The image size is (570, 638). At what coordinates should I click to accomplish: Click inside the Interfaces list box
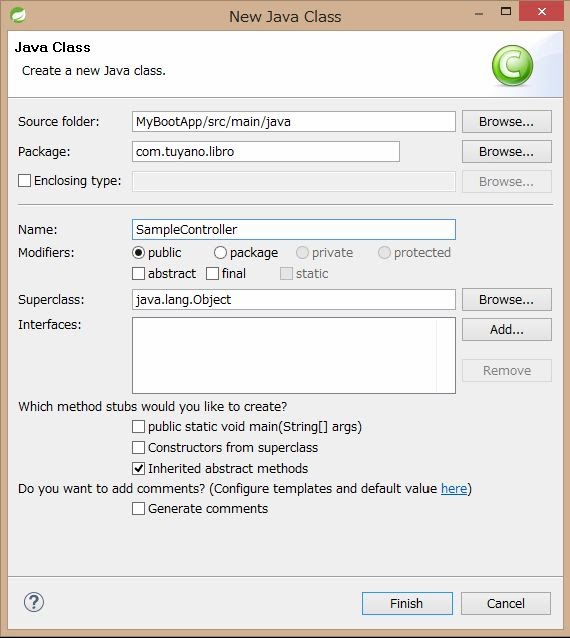tap(294, 356)
